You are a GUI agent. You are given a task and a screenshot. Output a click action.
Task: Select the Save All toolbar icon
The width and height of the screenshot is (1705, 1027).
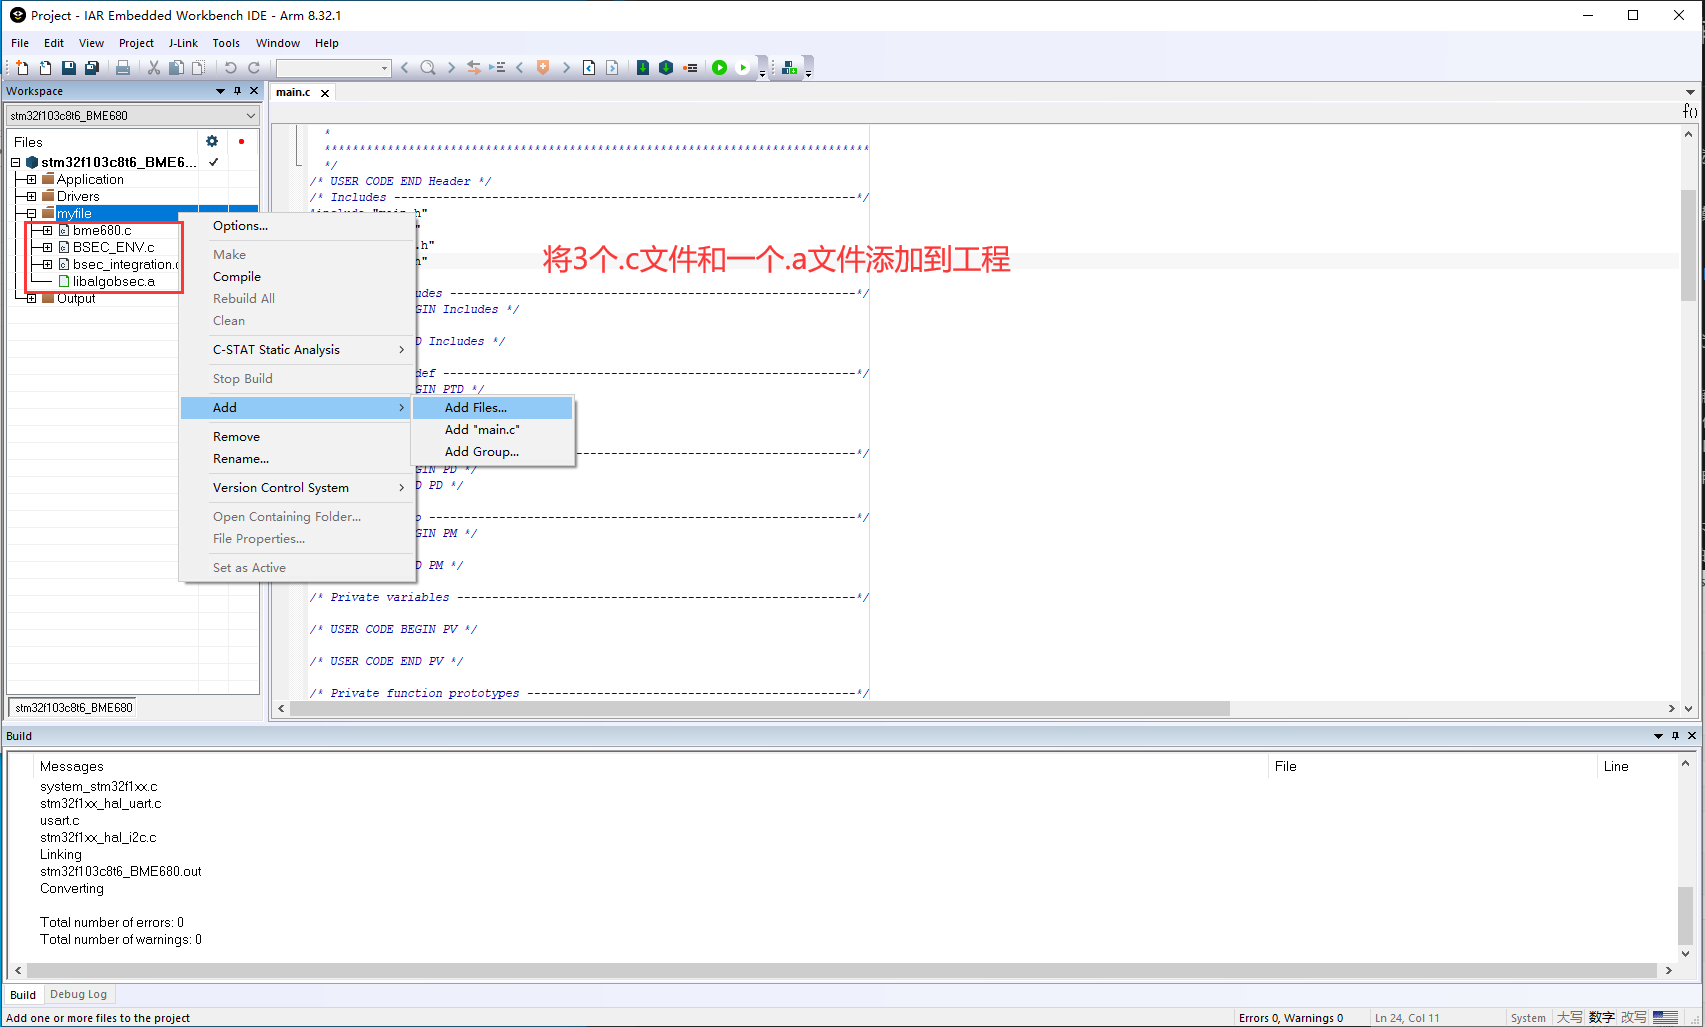92,67
